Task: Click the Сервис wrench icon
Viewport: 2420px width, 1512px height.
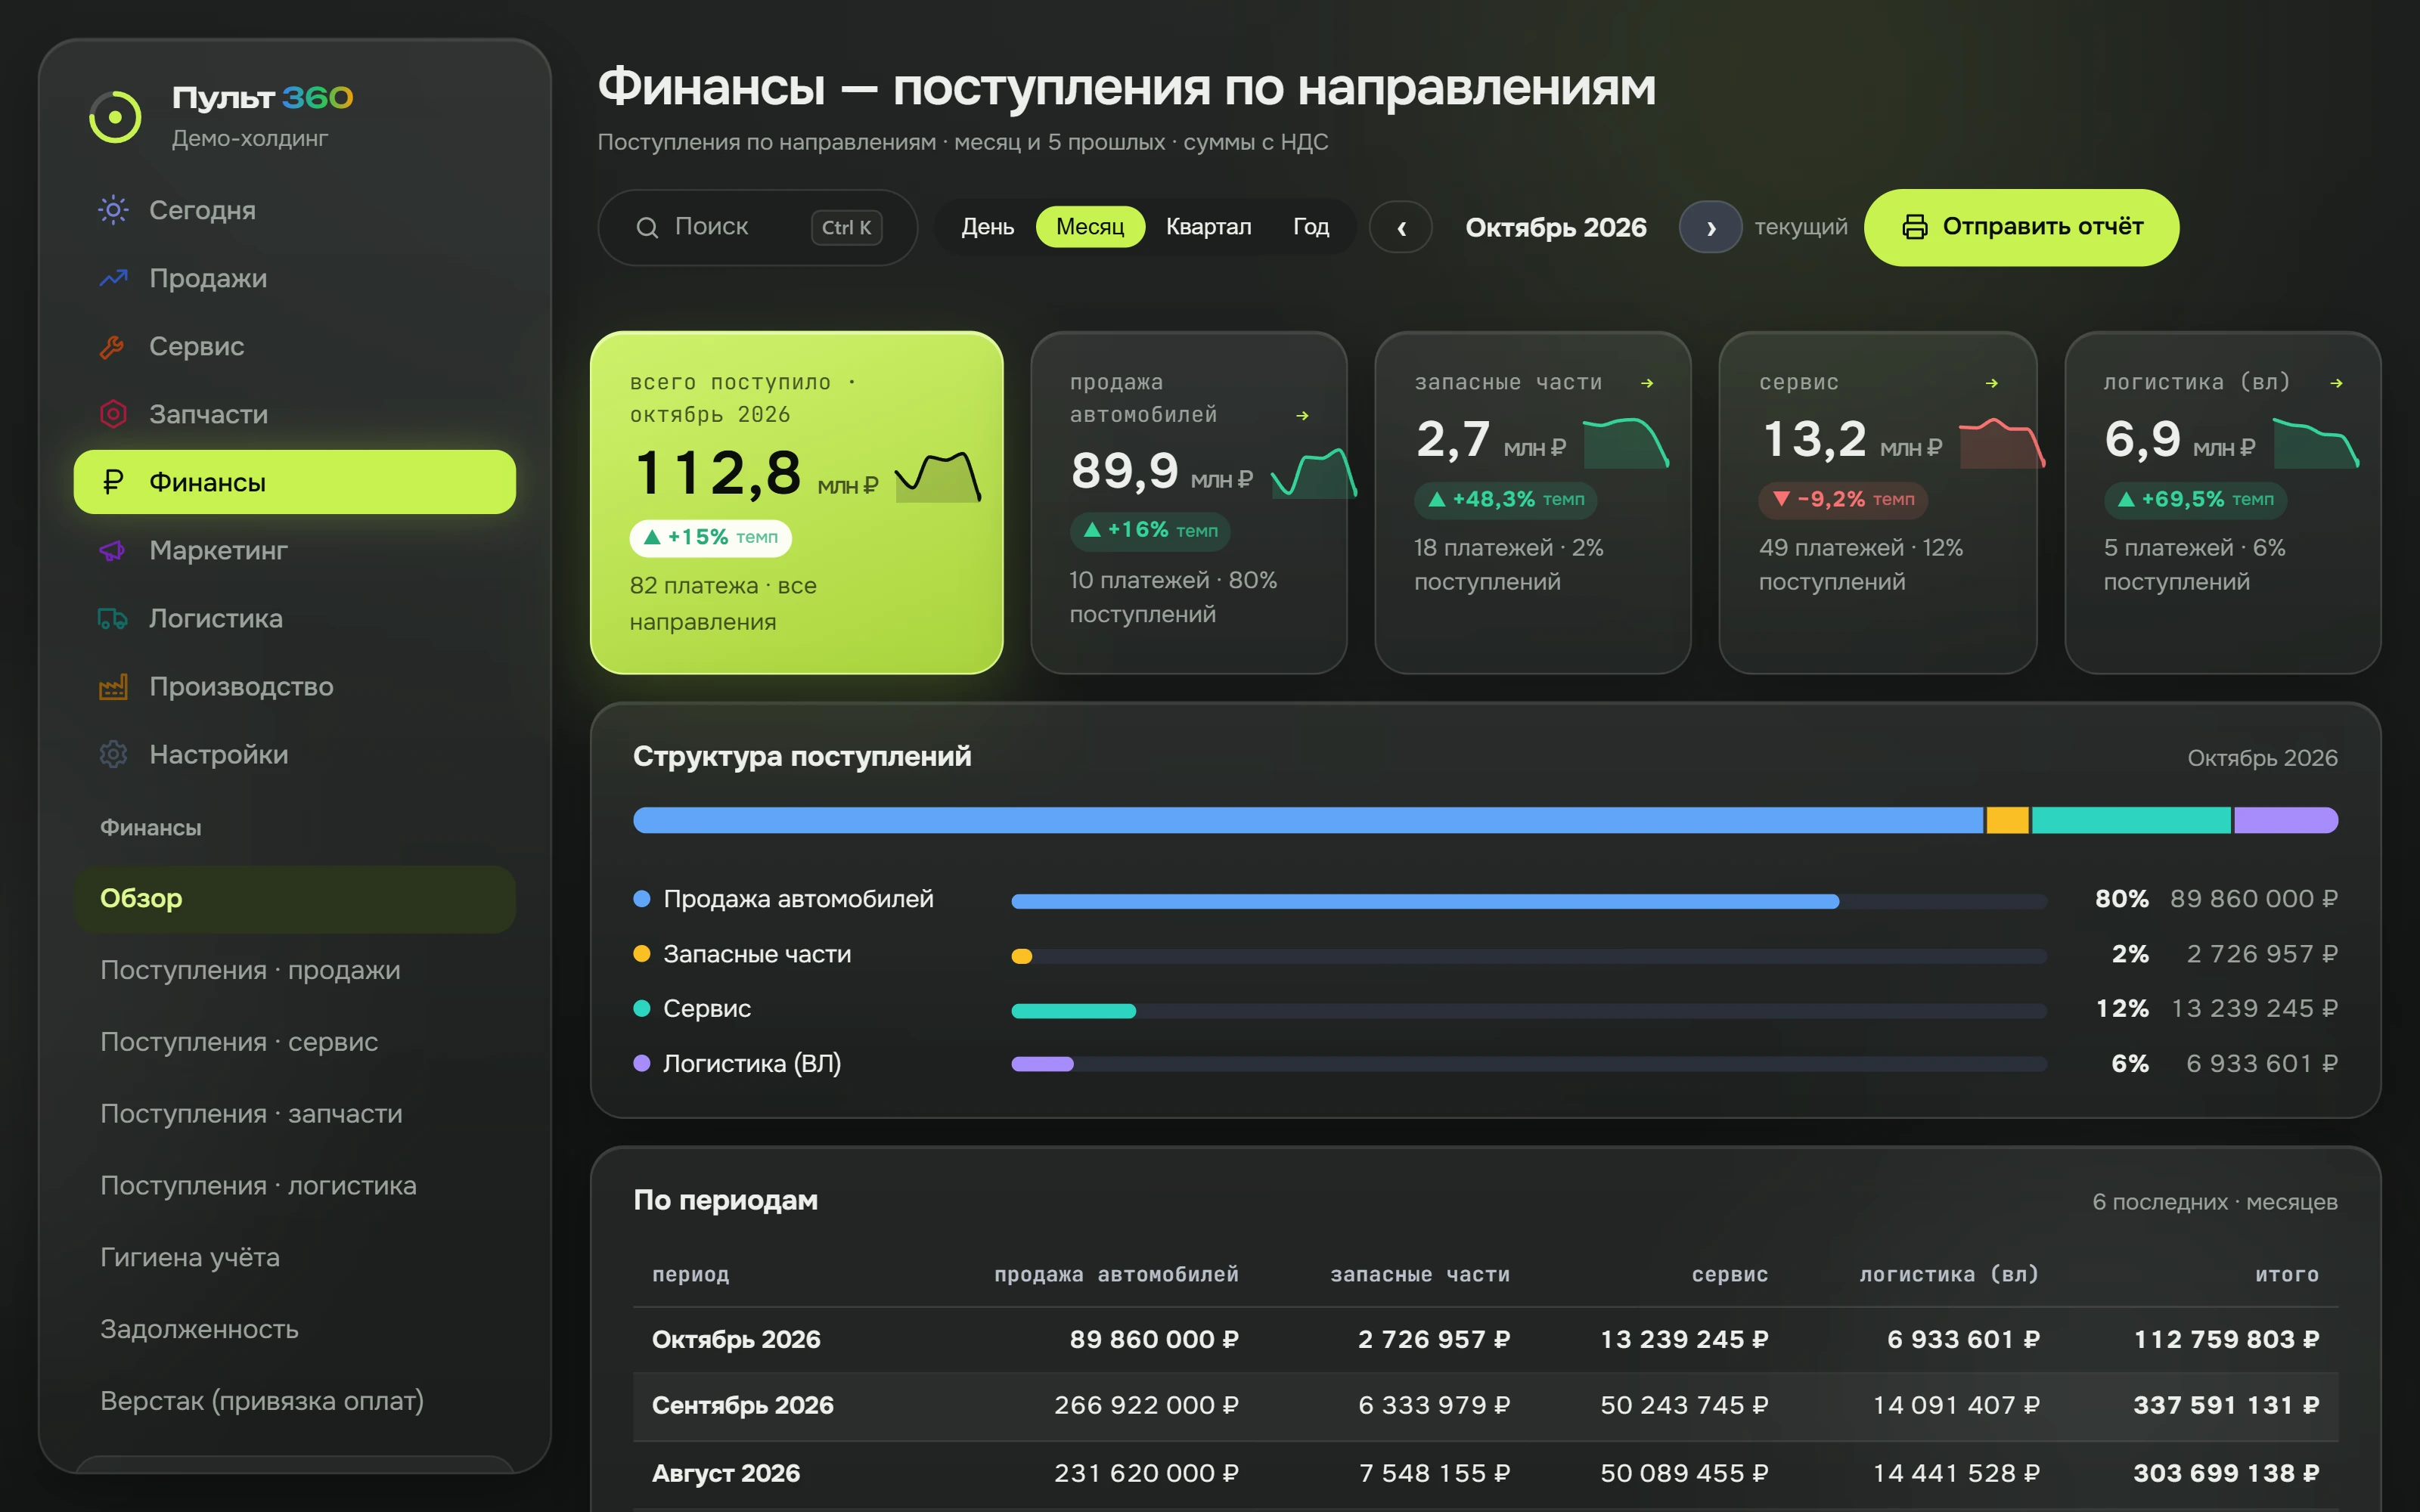Action: pos(113,346)
